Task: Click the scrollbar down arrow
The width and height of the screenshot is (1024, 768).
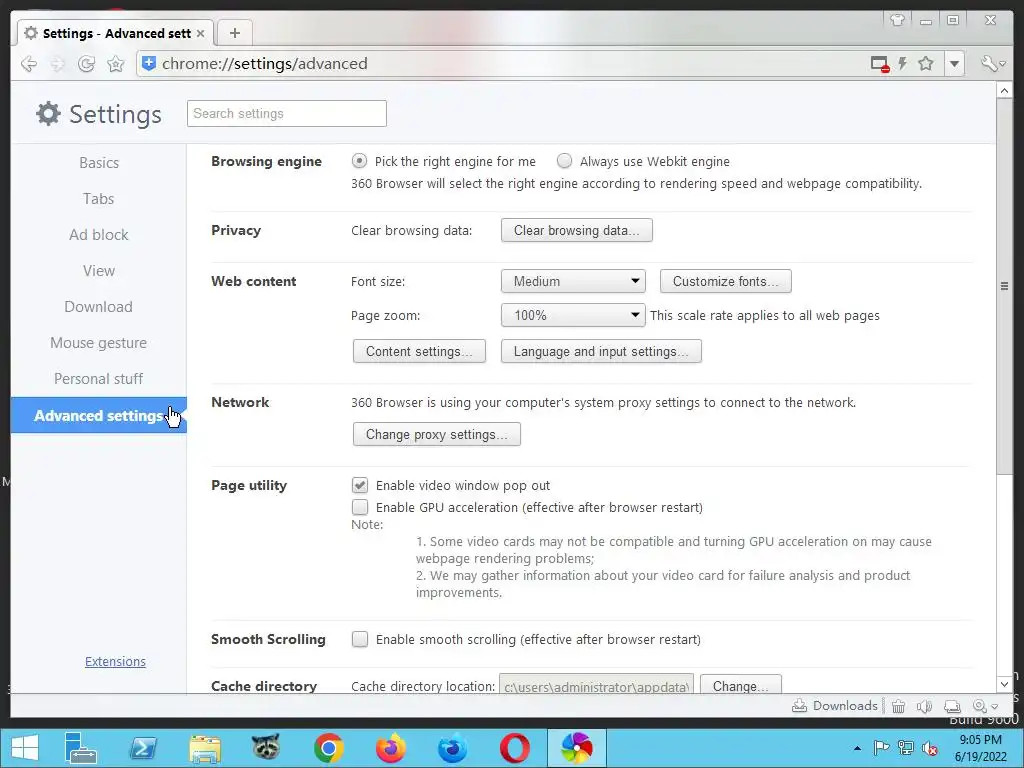Action: [x=1004, y=684]
